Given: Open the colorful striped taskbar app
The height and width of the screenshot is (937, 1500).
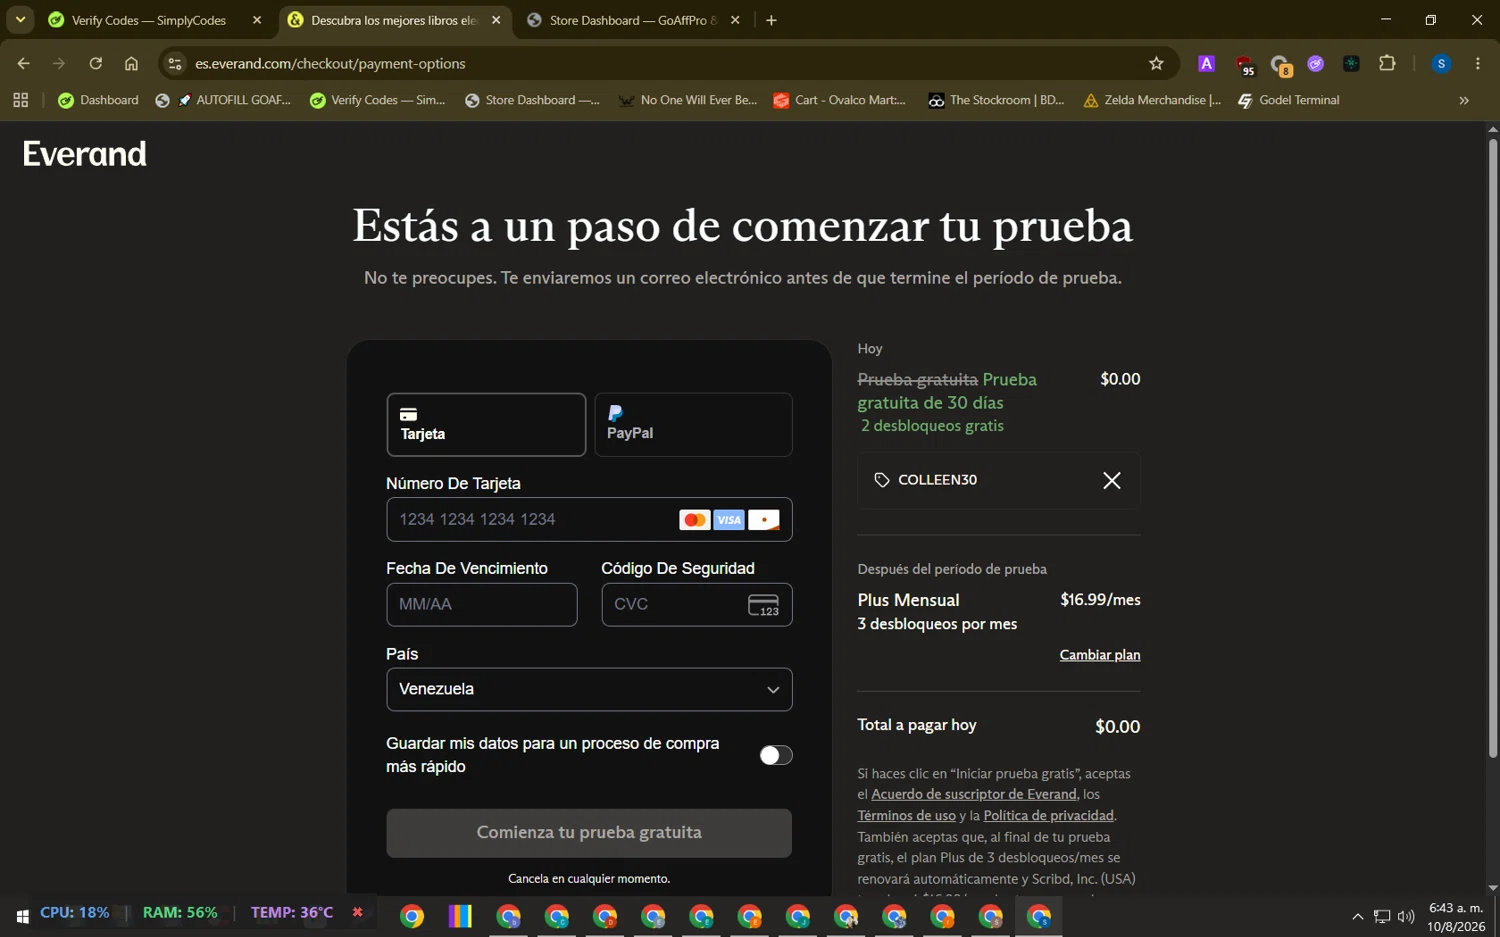Looking at the screenshot, I should coord(460,916).
